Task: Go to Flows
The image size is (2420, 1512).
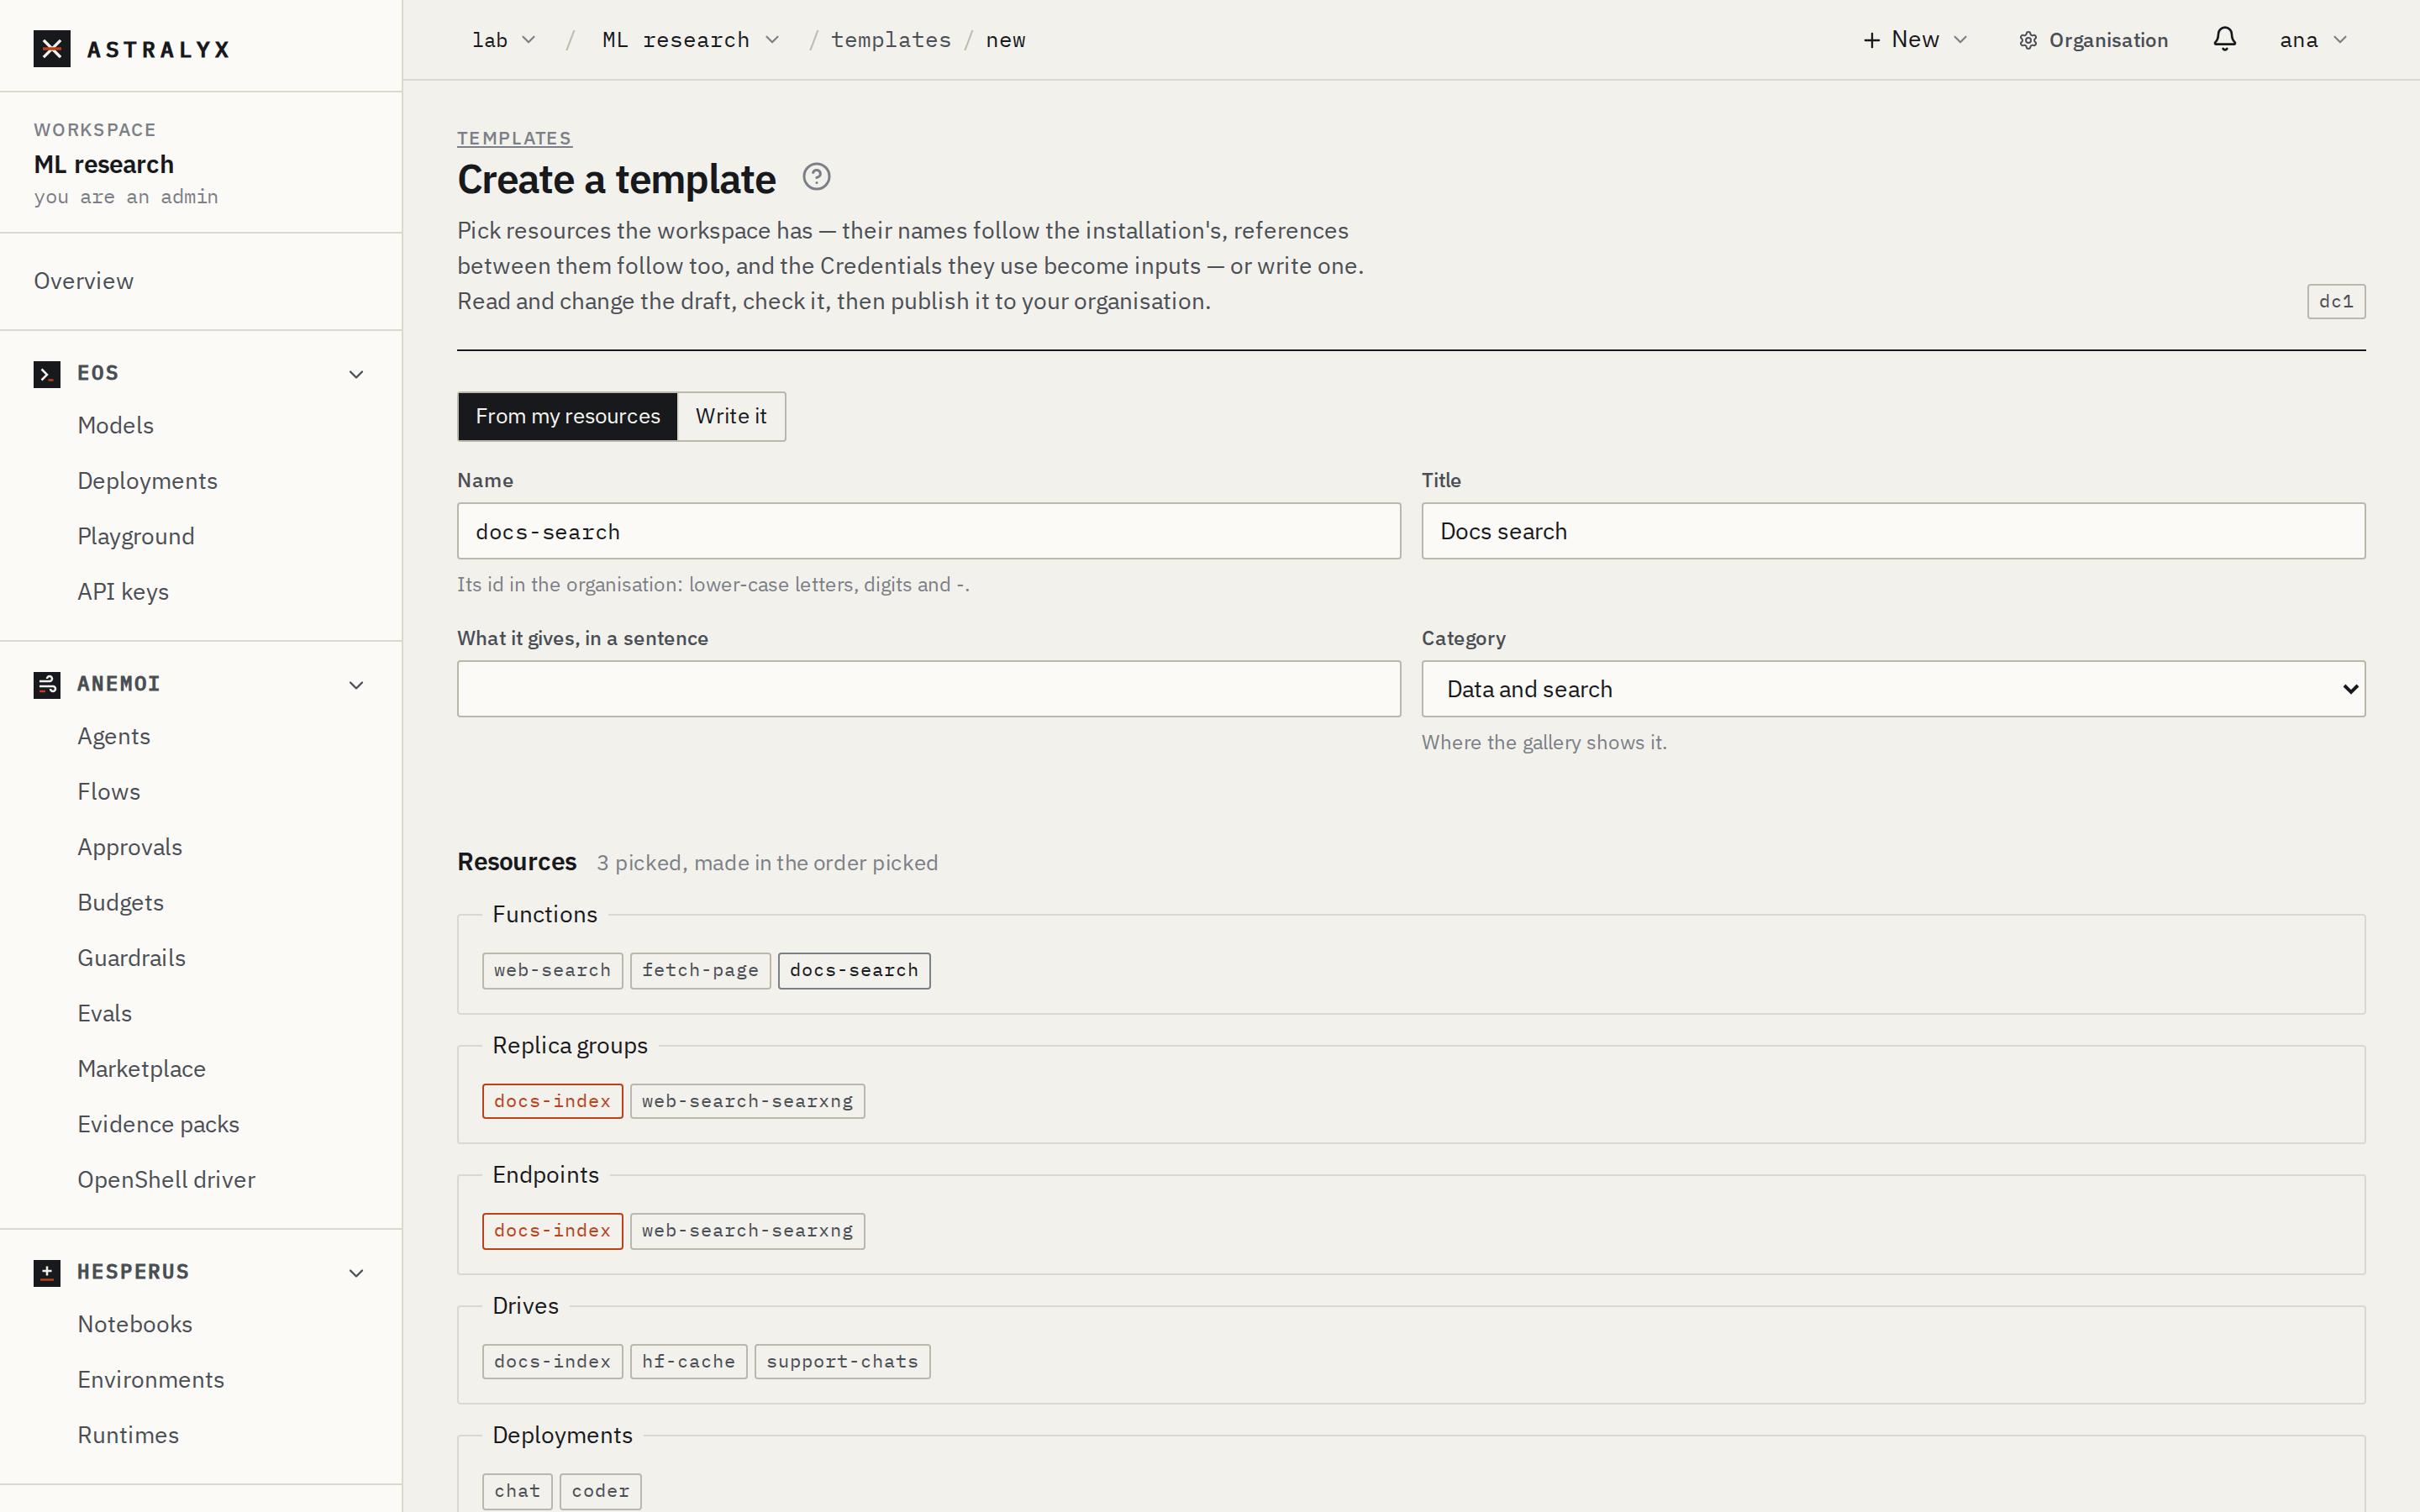Action: 109,792
